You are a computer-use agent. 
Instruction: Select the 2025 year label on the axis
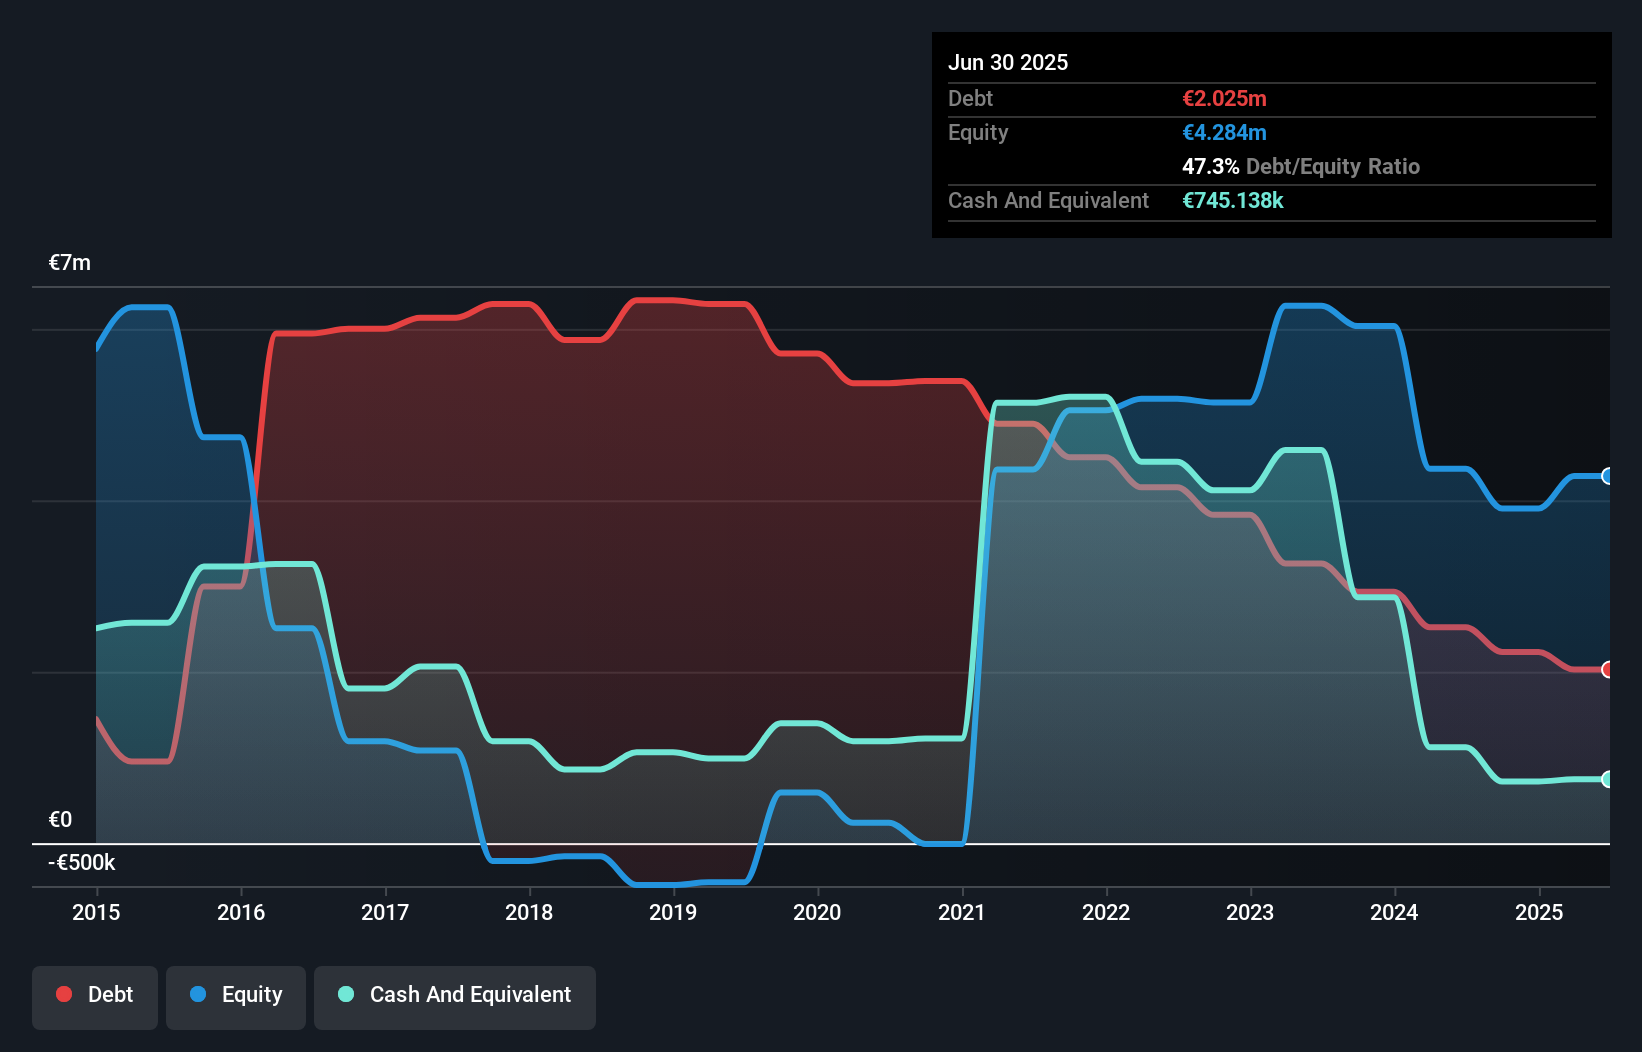click(1540, 912)
